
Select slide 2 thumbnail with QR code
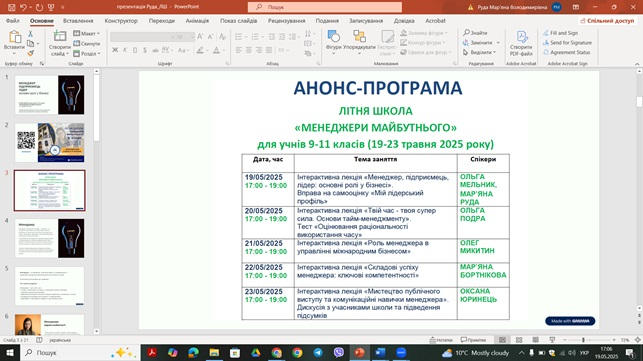click(x=50, y=142)
